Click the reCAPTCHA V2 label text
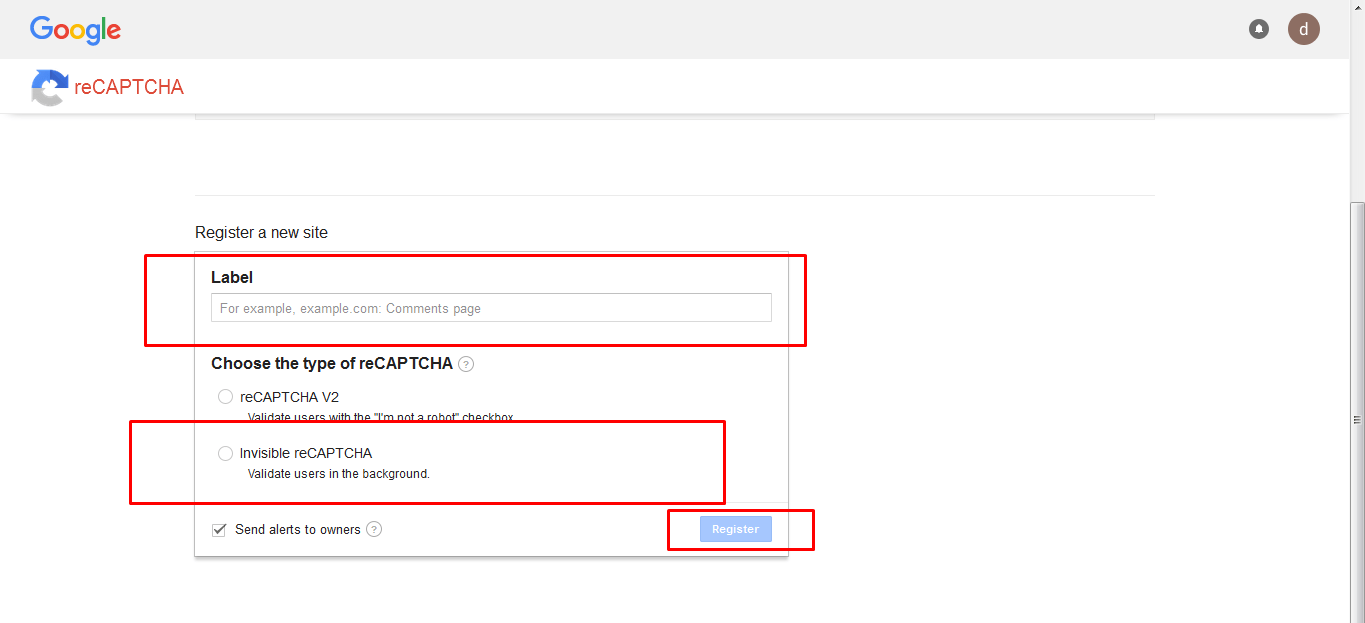Image resolution: width=1365 pixels, height=623 pixels. coord(289,396)
